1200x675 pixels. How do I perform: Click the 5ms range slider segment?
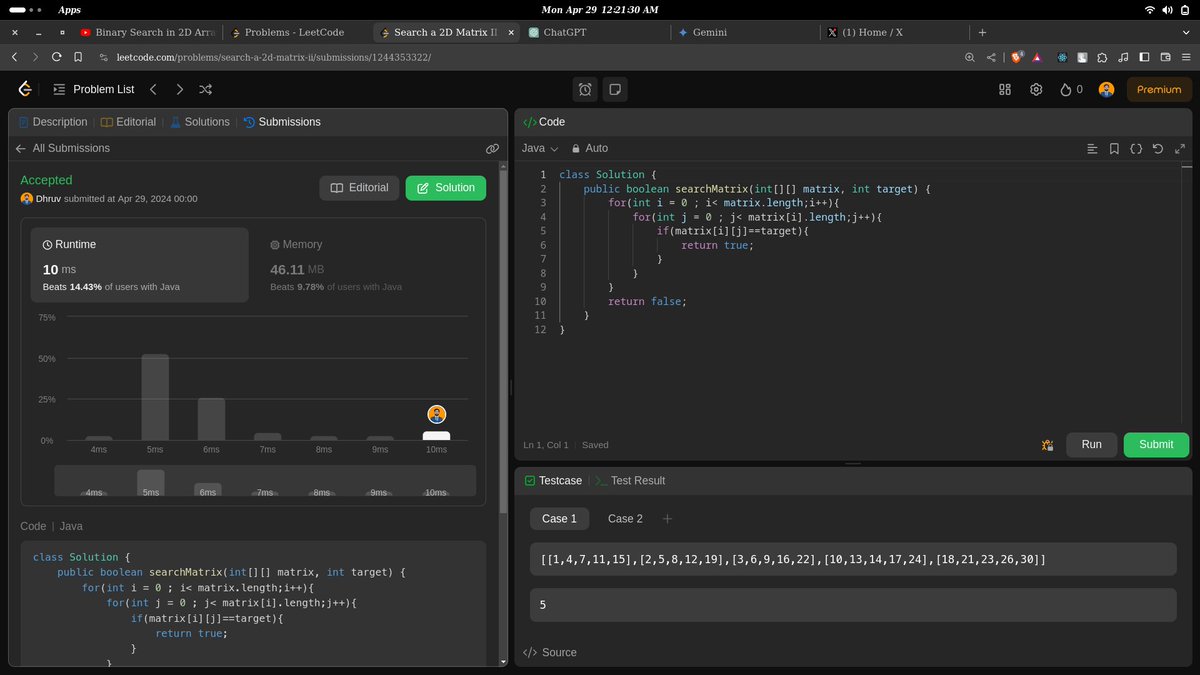coord(151,483)
